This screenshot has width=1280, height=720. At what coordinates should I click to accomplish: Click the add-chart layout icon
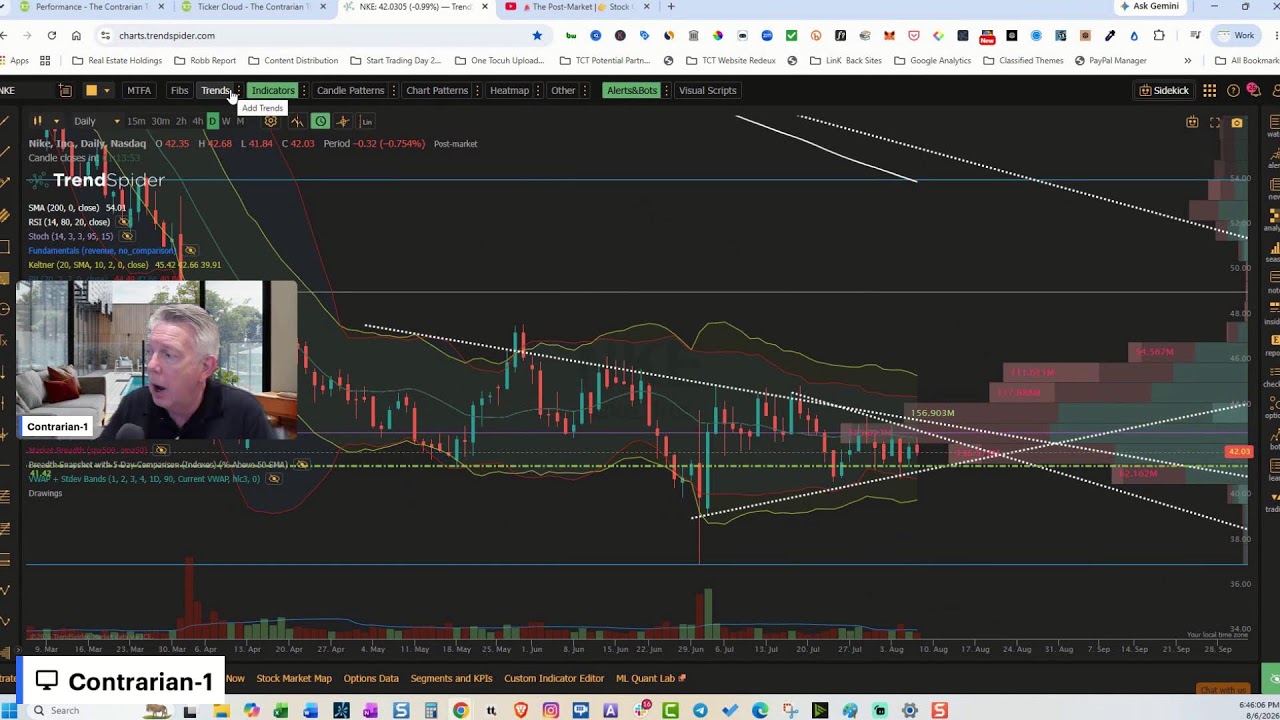(65, 90)
